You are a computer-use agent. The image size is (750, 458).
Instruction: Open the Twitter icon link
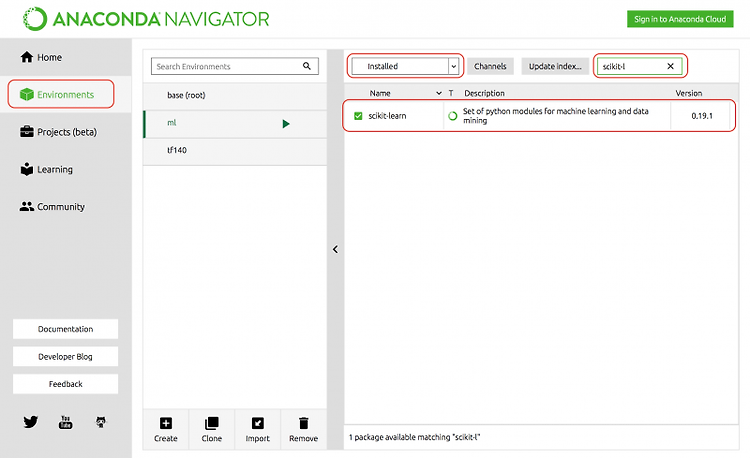[31, 422]
